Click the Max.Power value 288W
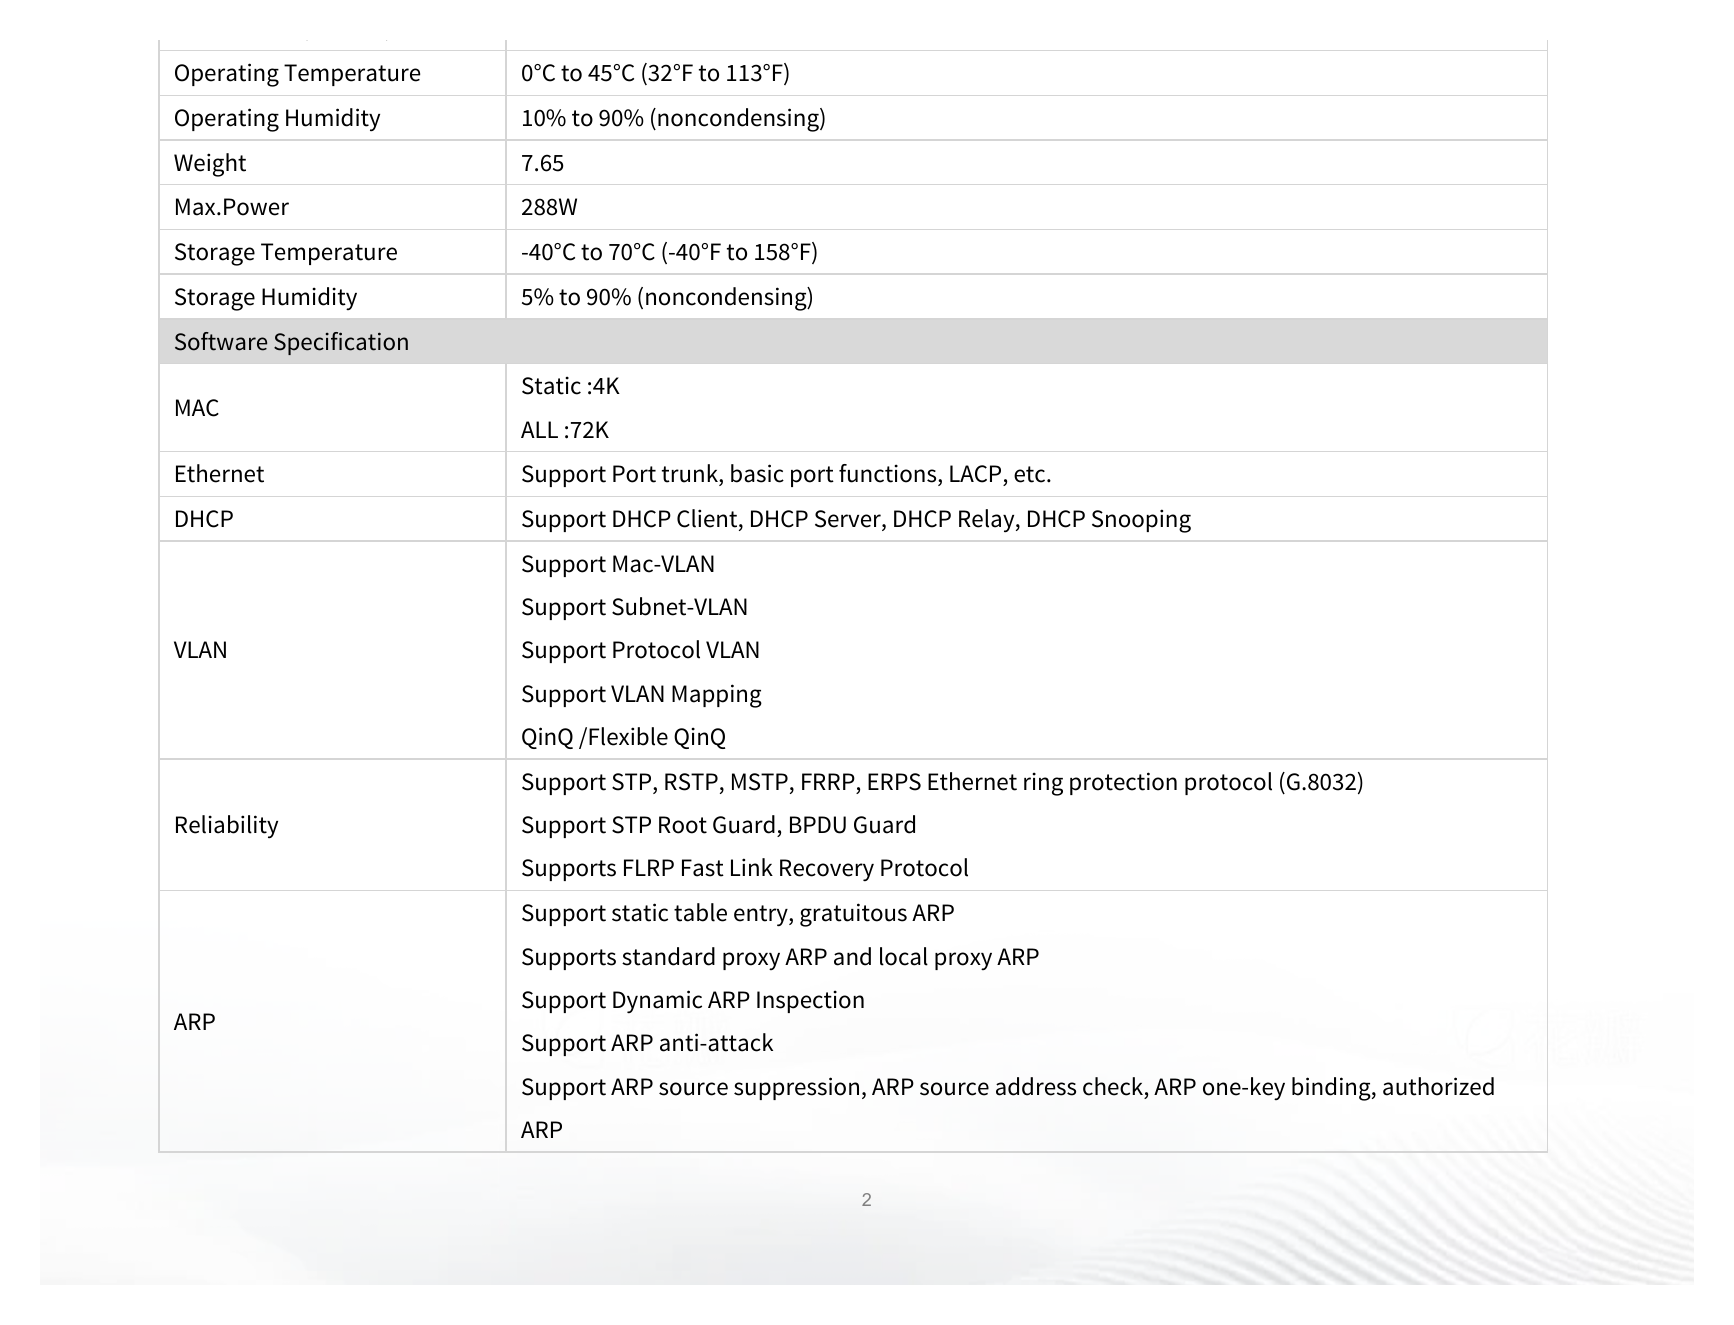This screenshot has height=1325, width=1734. [x=549, y=207]
